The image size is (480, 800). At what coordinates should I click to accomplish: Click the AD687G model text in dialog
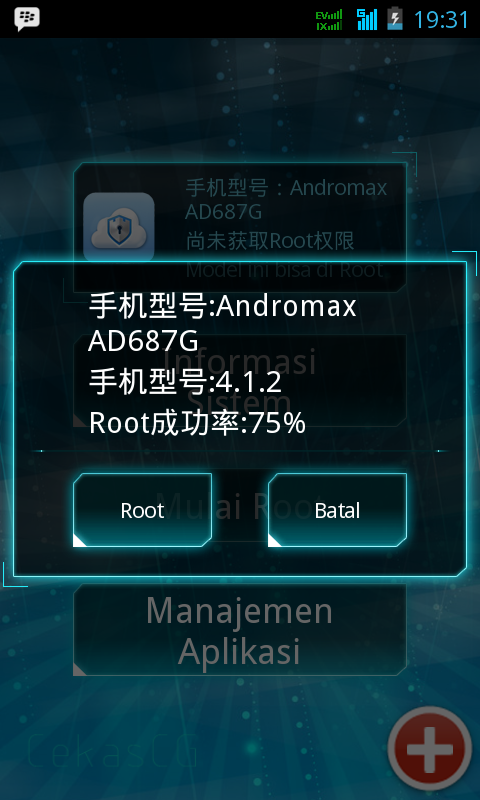[x=143, y=342]
